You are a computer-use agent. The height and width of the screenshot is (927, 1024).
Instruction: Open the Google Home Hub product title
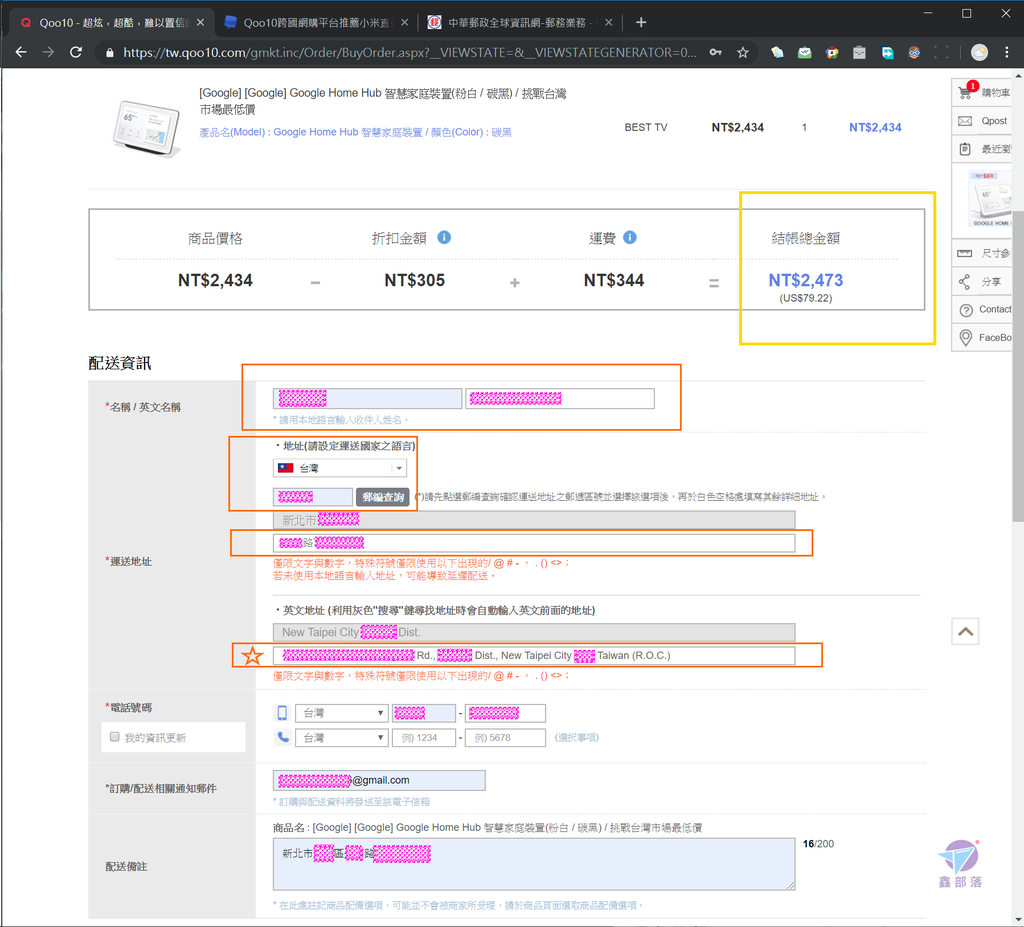pyautogui.click(x=383, y=101)
